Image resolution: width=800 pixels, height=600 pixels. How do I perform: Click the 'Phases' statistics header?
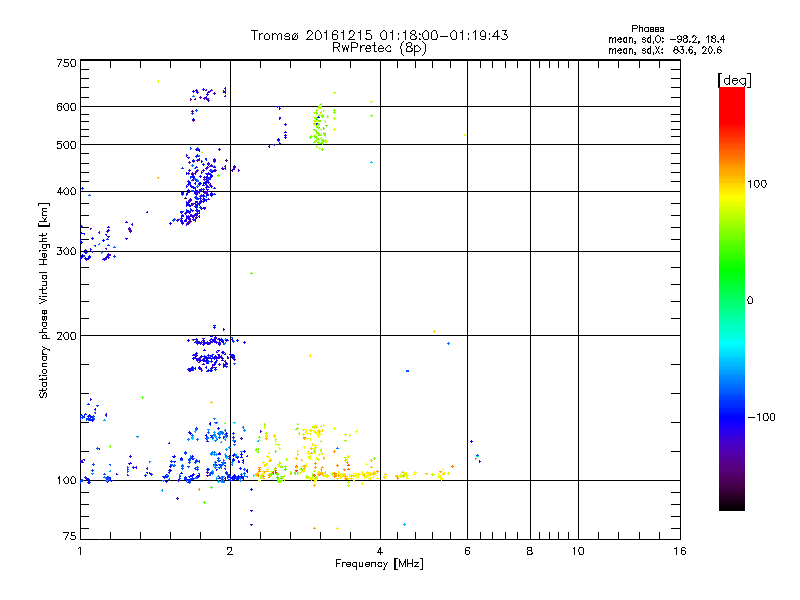(x=647, y=29)
